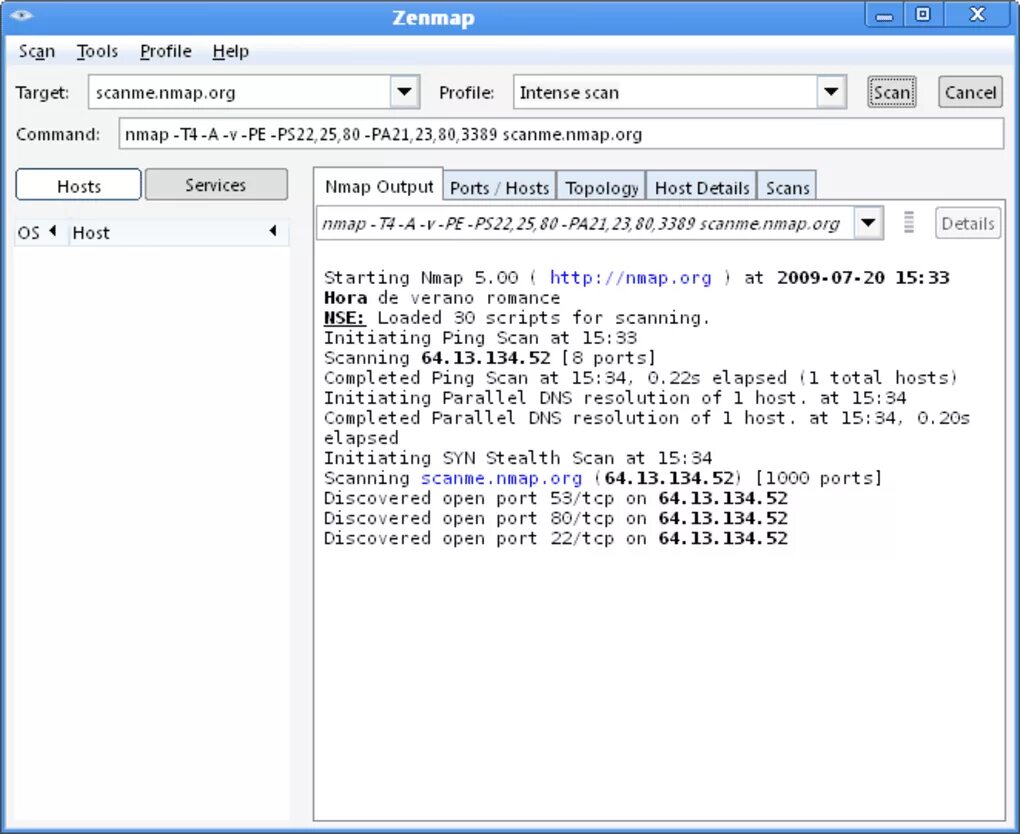
Task: Follow the http://nmap.org link
Action: 630,278
